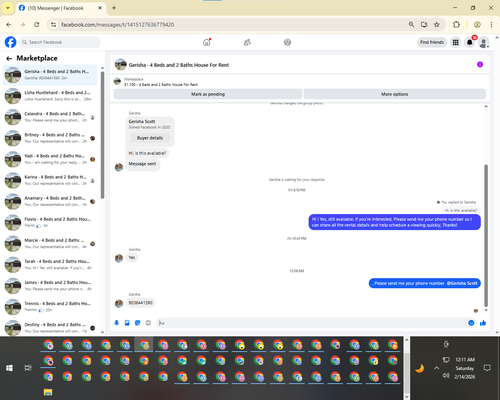This screenshot has width=500, height=400.
Task: Bookmark this tab with the star
Action: pyautogui.click(x=437, y=25)
